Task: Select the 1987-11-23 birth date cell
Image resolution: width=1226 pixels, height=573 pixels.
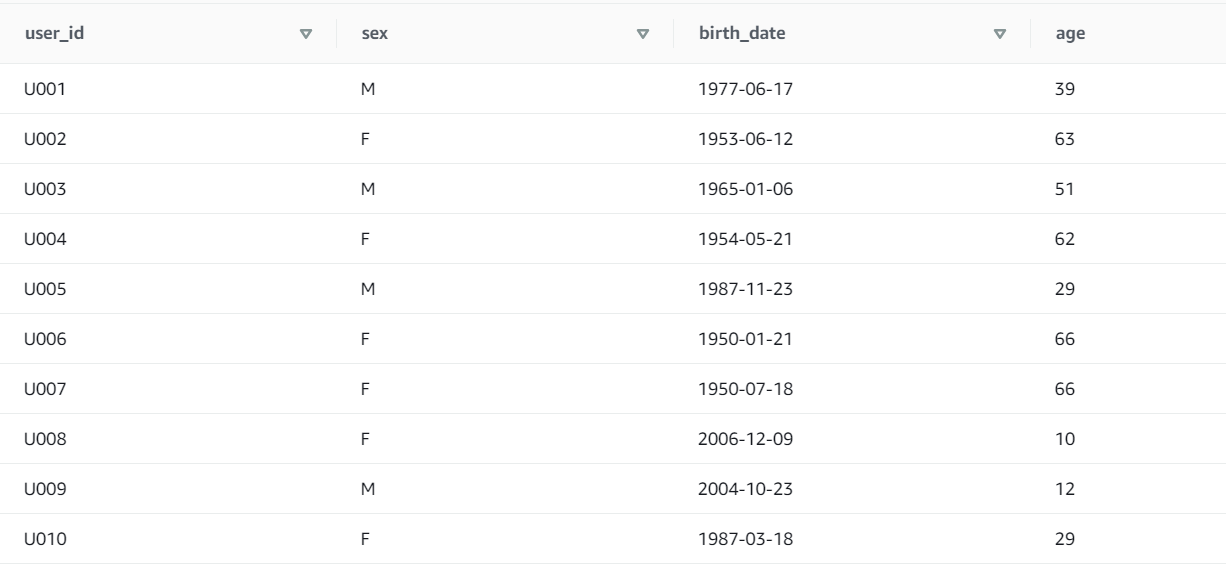Action: click(745, 289)
